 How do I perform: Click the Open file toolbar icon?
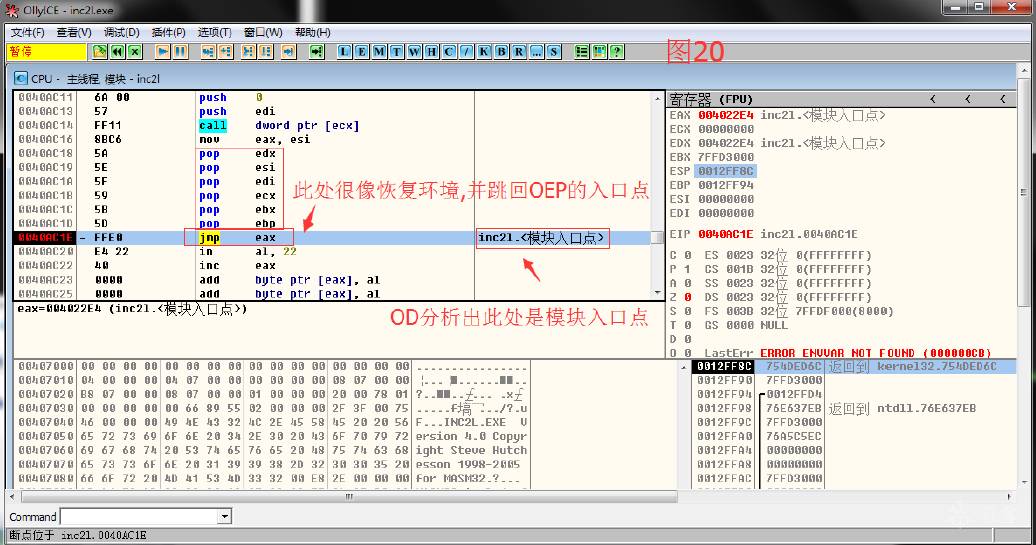pos(100,52)
